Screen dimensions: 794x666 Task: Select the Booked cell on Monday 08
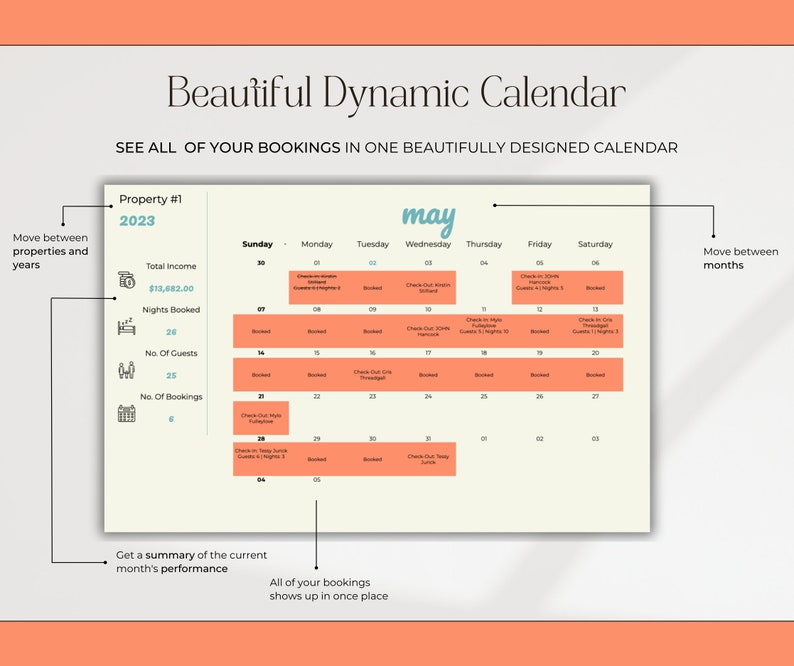click(317, 331)
